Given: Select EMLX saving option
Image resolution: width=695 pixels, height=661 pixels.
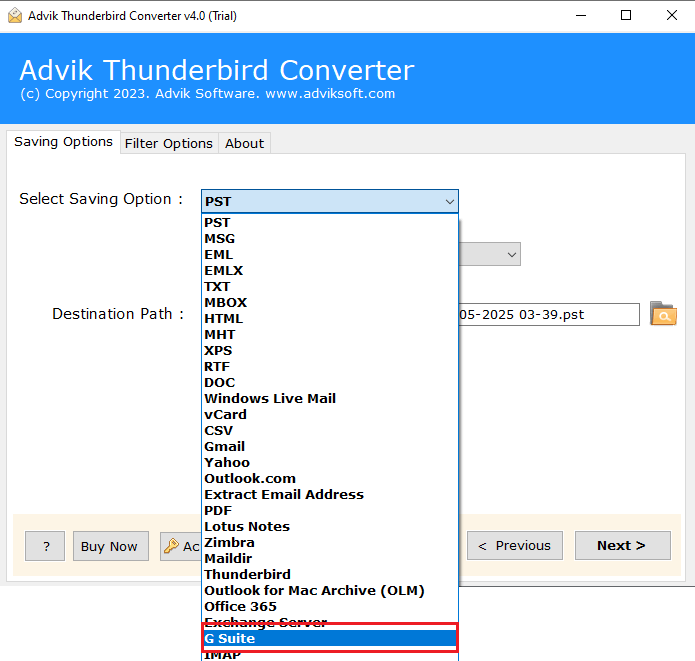Looking at the screenshot, I should (x=330, y=270).
